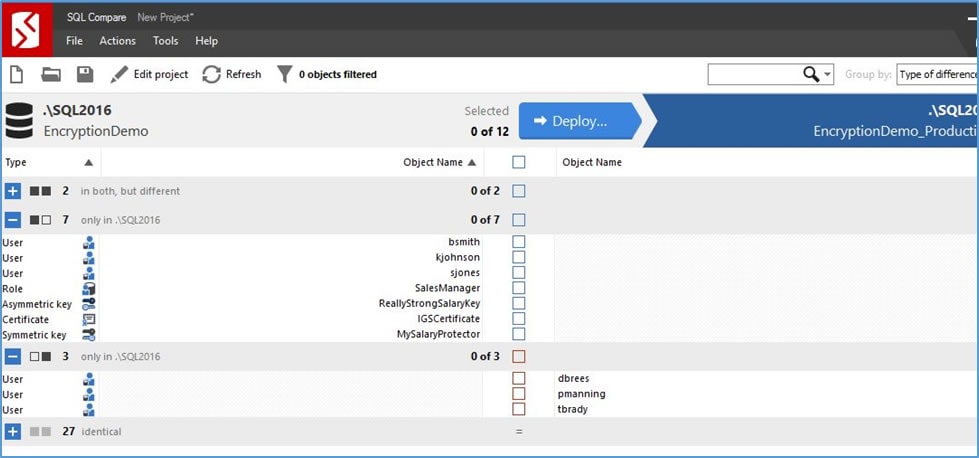This screenshot has height=458, width=979.
Task: Expand the 'in both, but different' group
Action: point(12,191)
